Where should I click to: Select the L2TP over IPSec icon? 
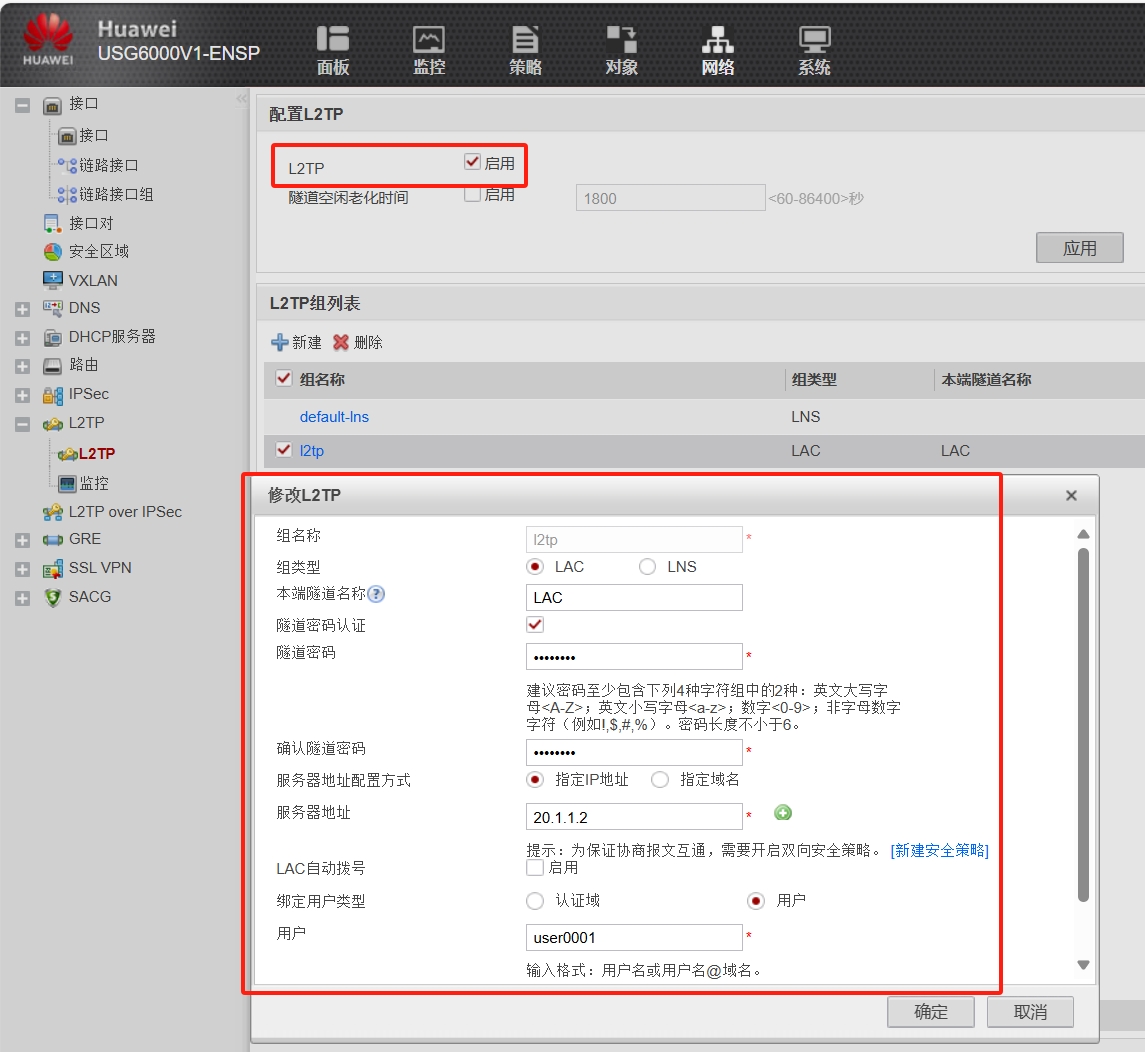tap(52, 512)
